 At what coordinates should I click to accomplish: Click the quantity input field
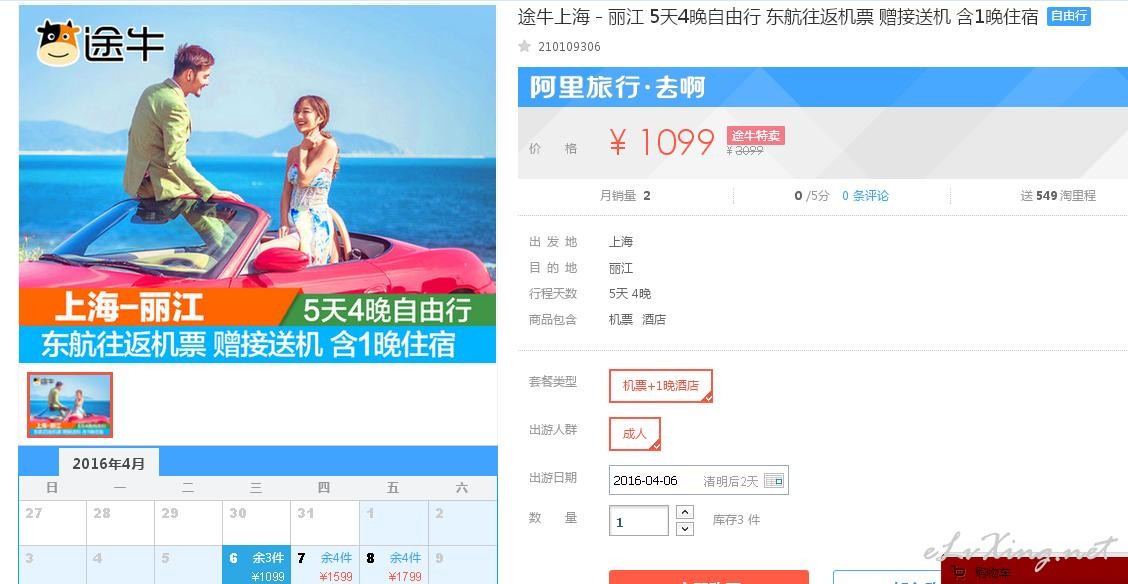click(x=639, y=521)
